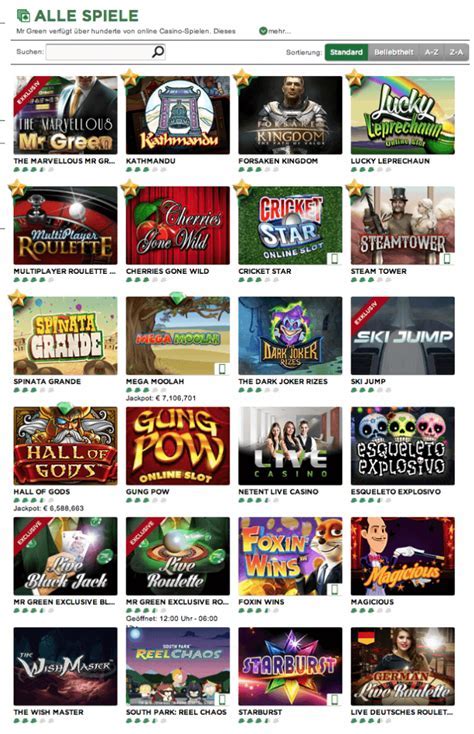Sort games A-Z
This screenshot has height=734, width=474.
click(431, 52)
